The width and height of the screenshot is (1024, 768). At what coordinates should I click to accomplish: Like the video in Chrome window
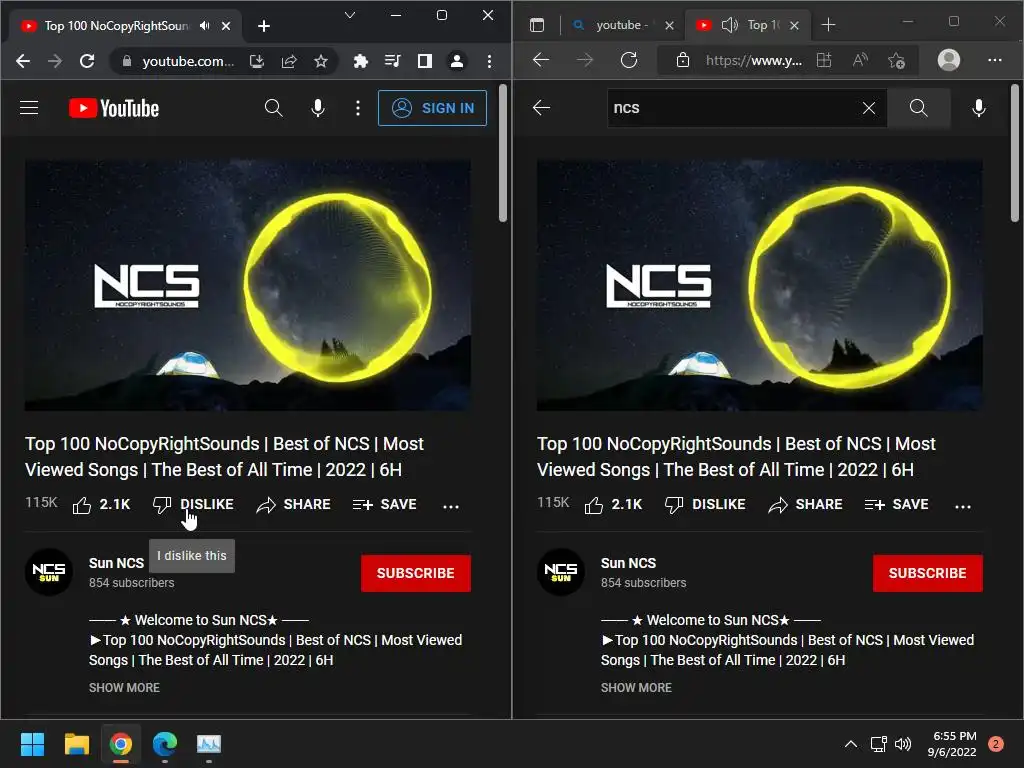pos(101,504)
